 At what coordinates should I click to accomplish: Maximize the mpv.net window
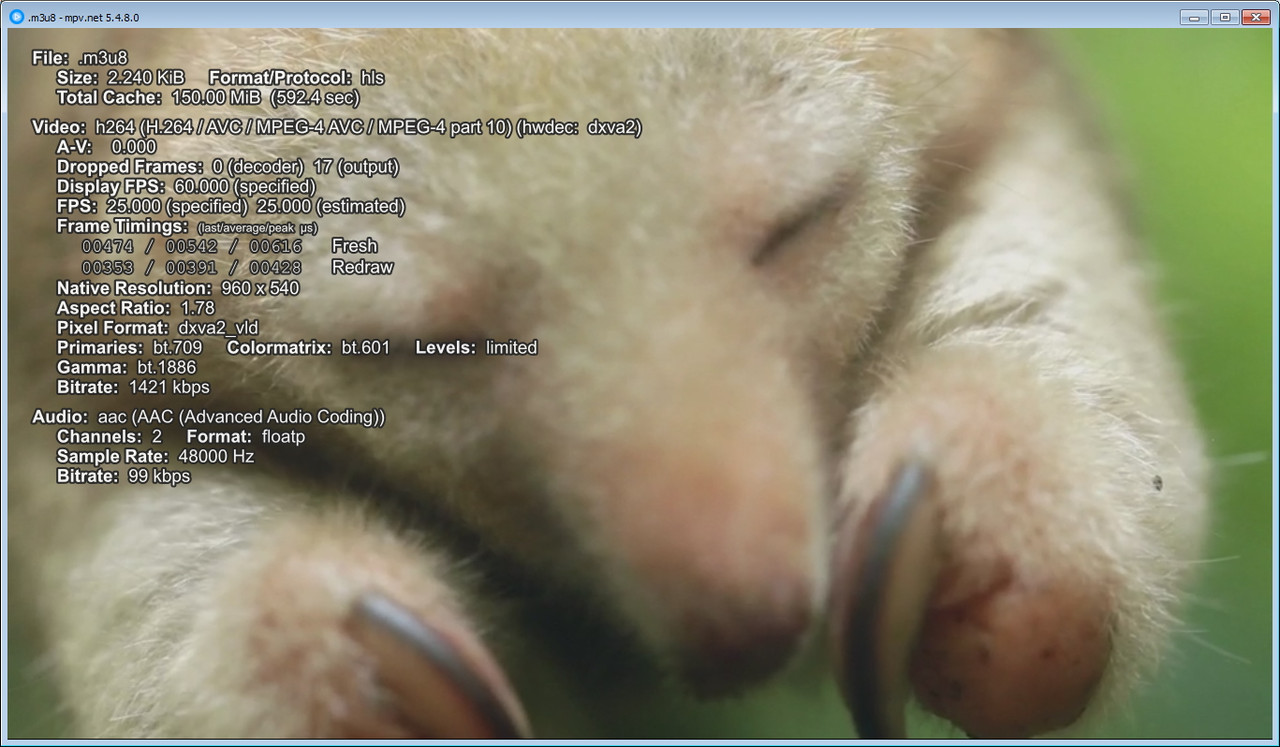tap(1223, 17)
